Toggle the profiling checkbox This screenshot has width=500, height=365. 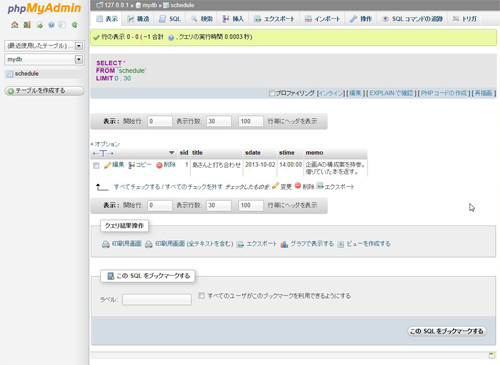[x=272, y=93]
